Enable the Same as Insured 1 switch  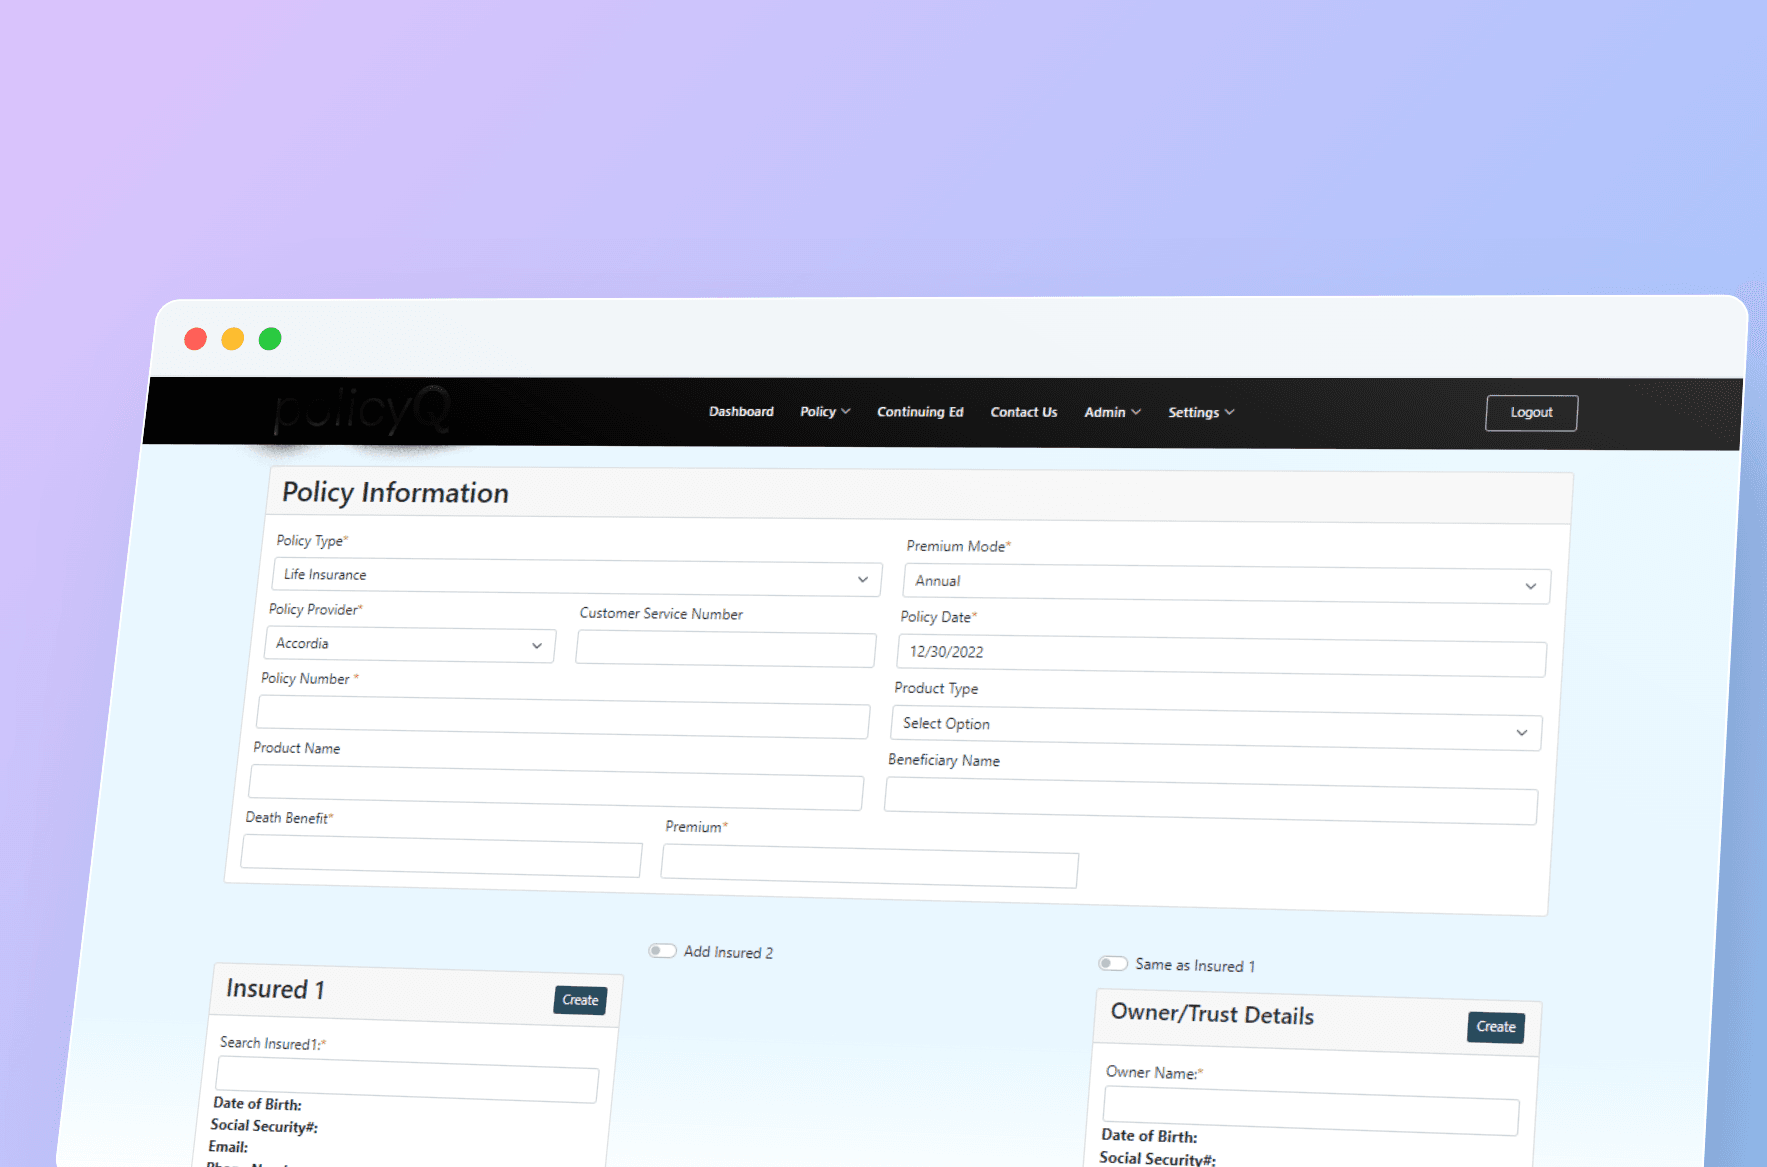point(1112,964)
